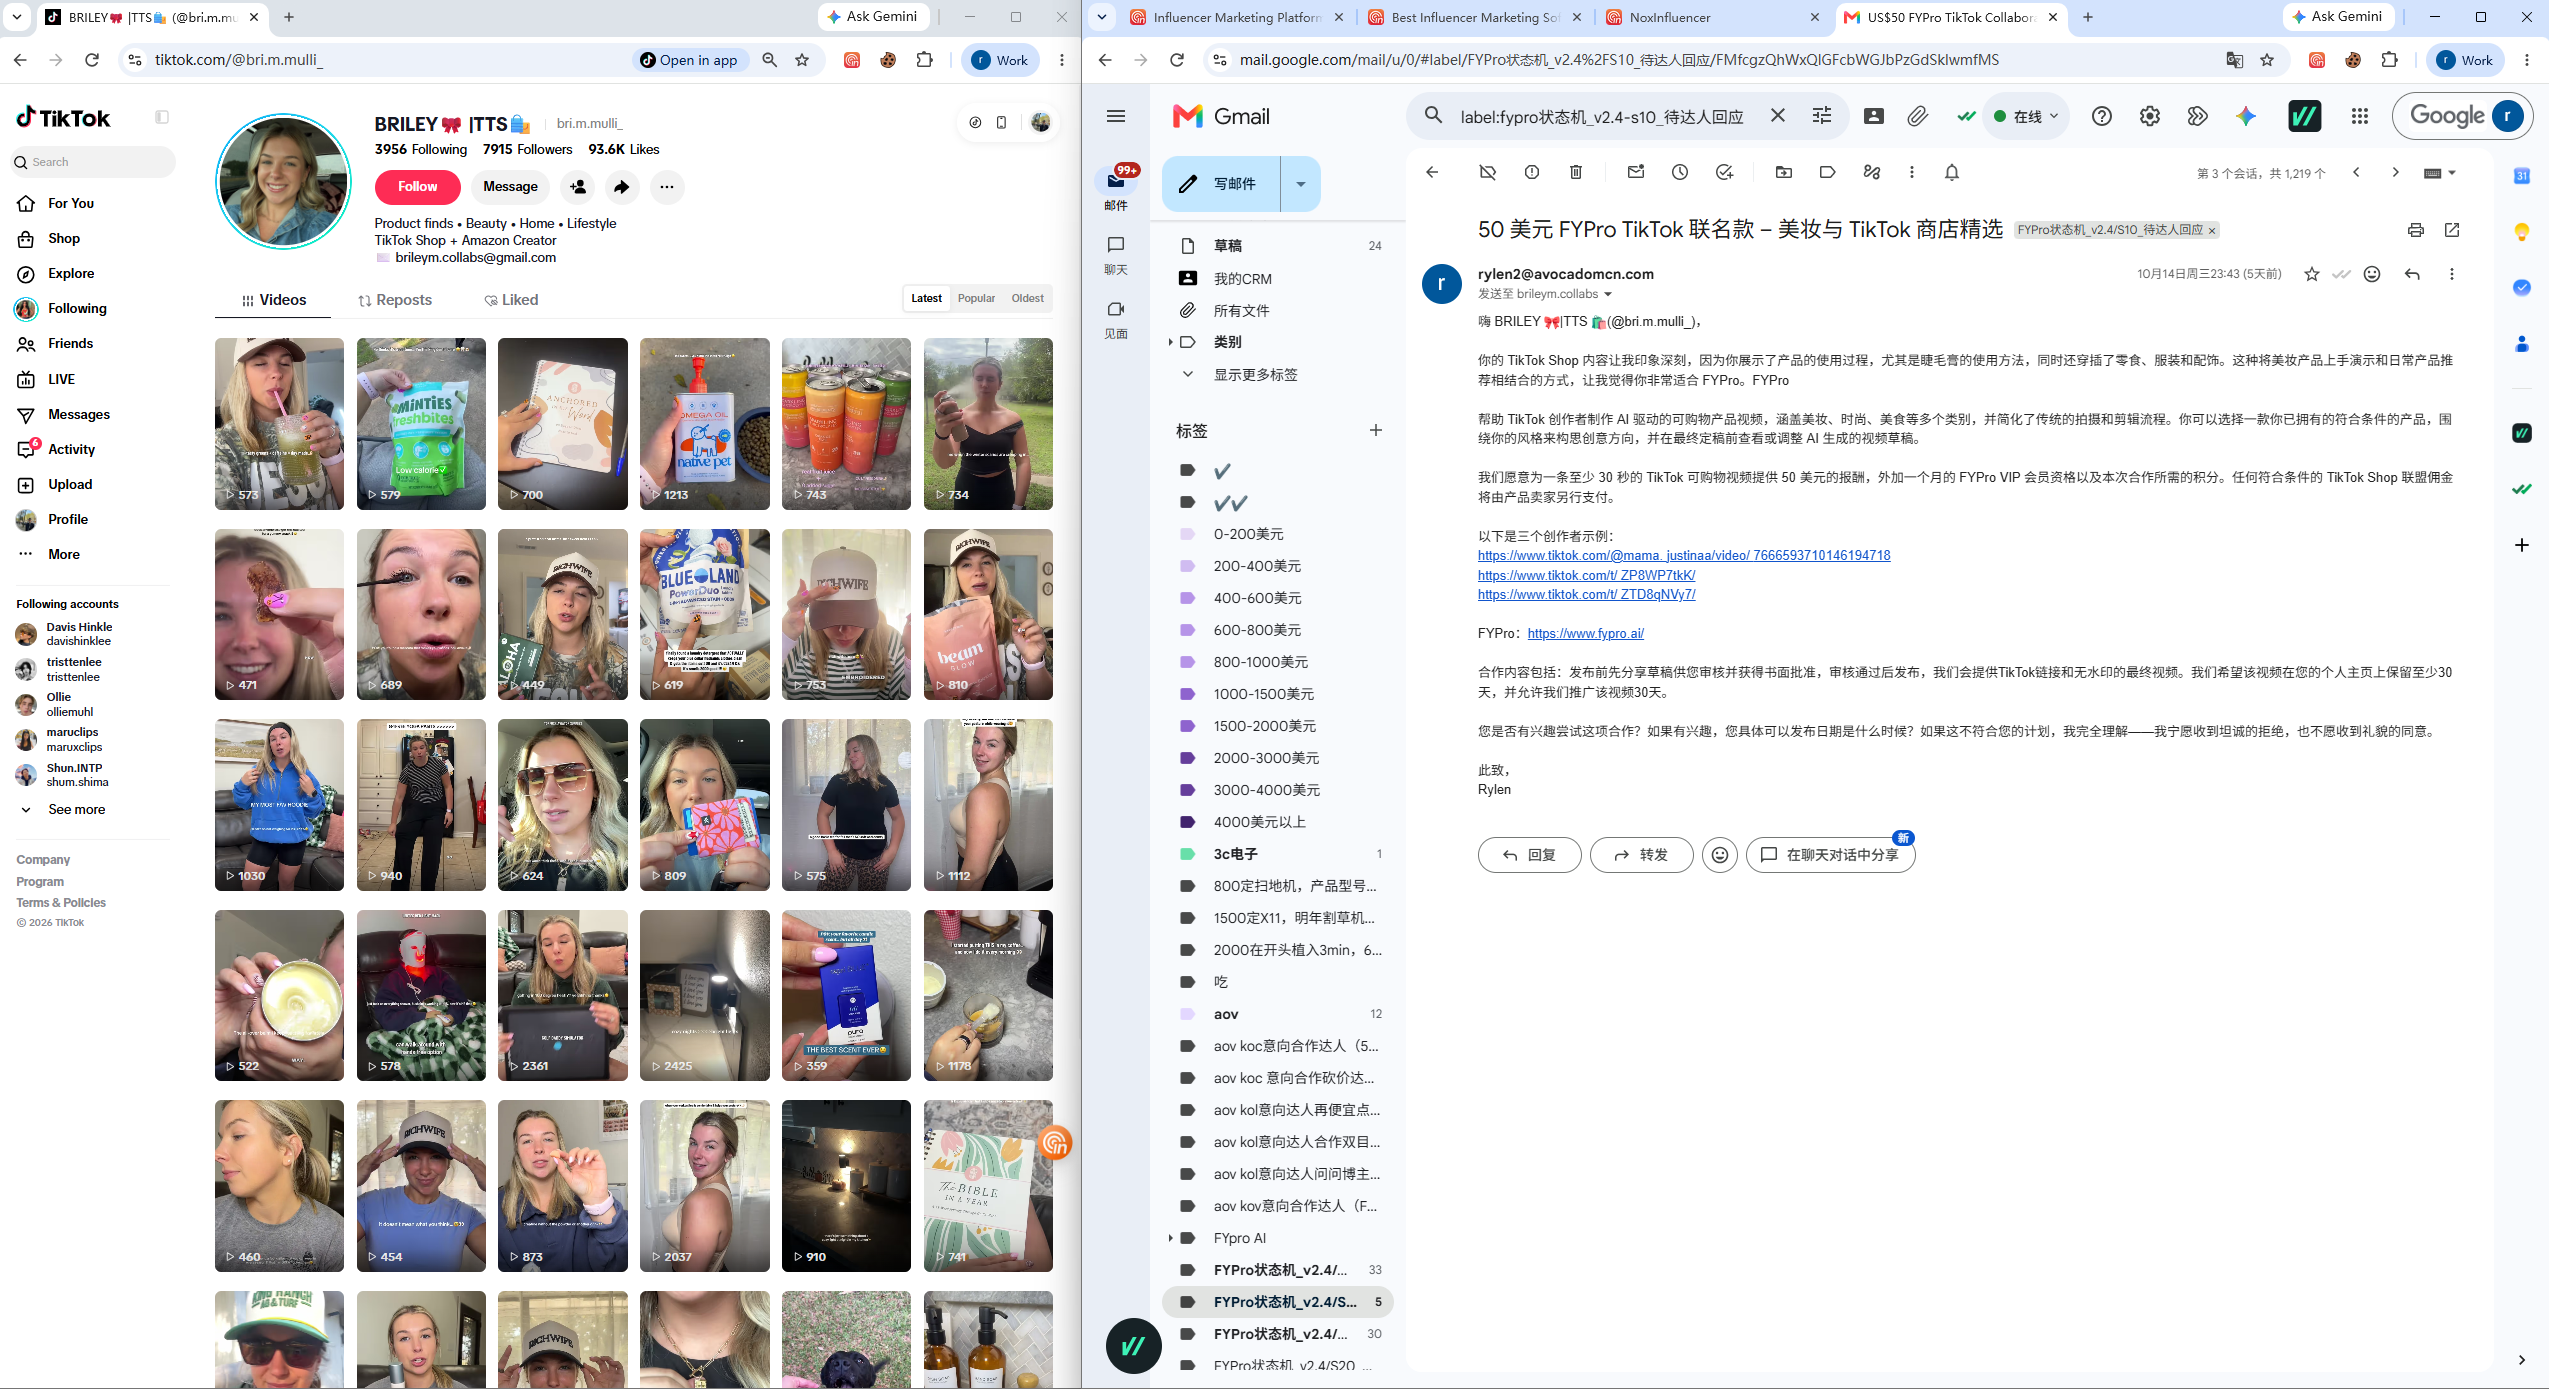
Task: Click reply arrow icon beside email date
Action: coord(2411,274)
